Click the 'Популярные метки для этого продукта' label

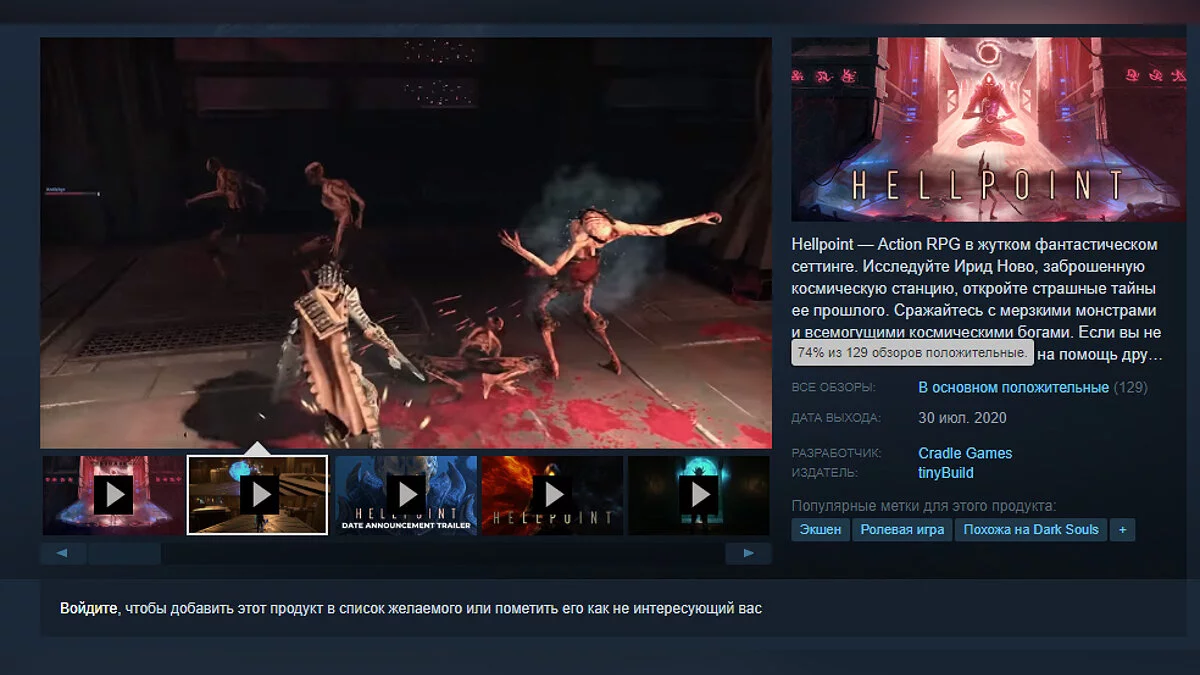coord(924,505)
